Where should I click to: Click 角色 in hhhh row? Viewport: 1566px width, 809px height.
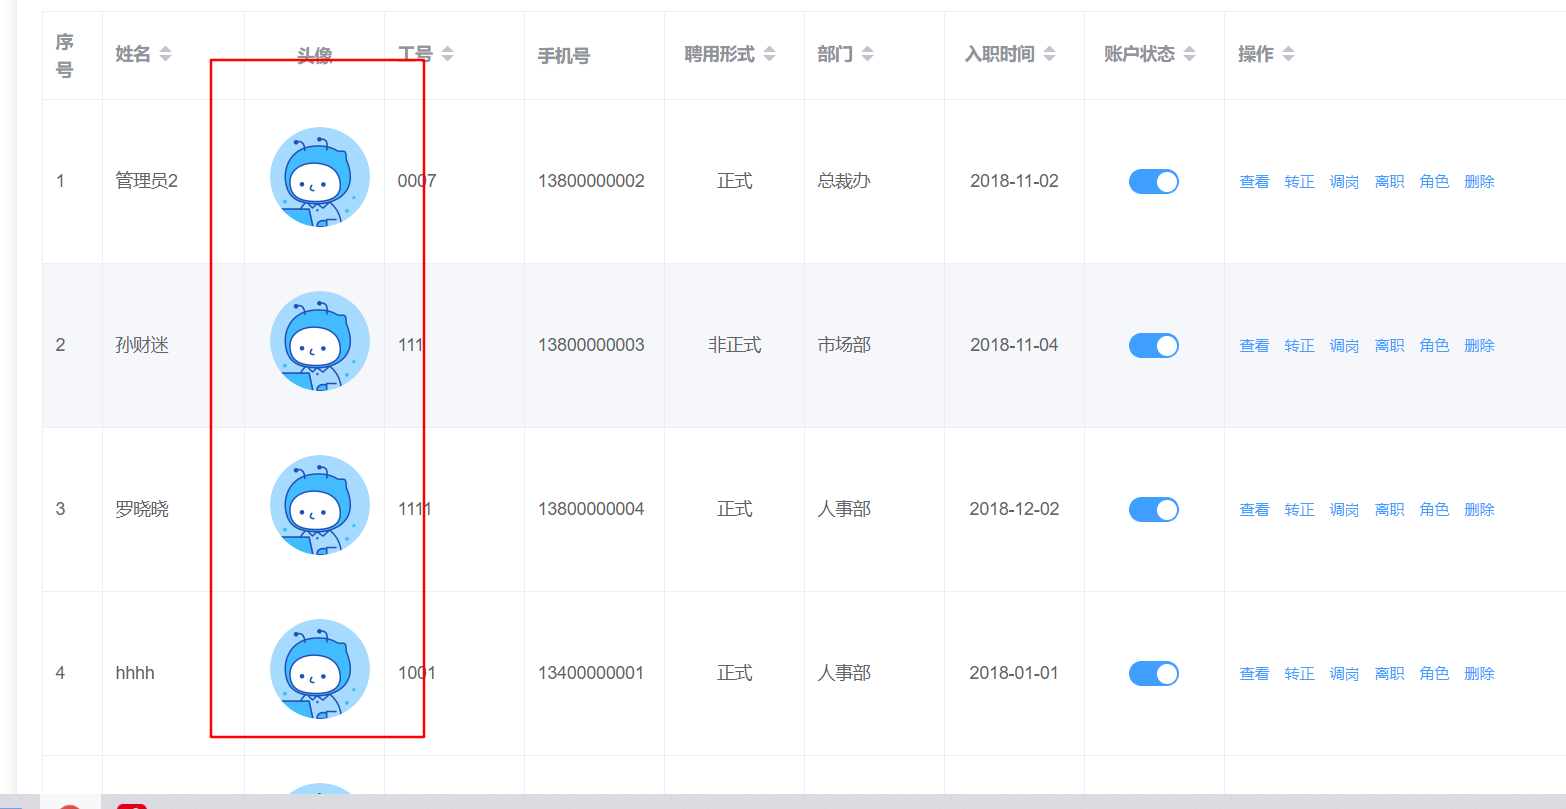1434,673
